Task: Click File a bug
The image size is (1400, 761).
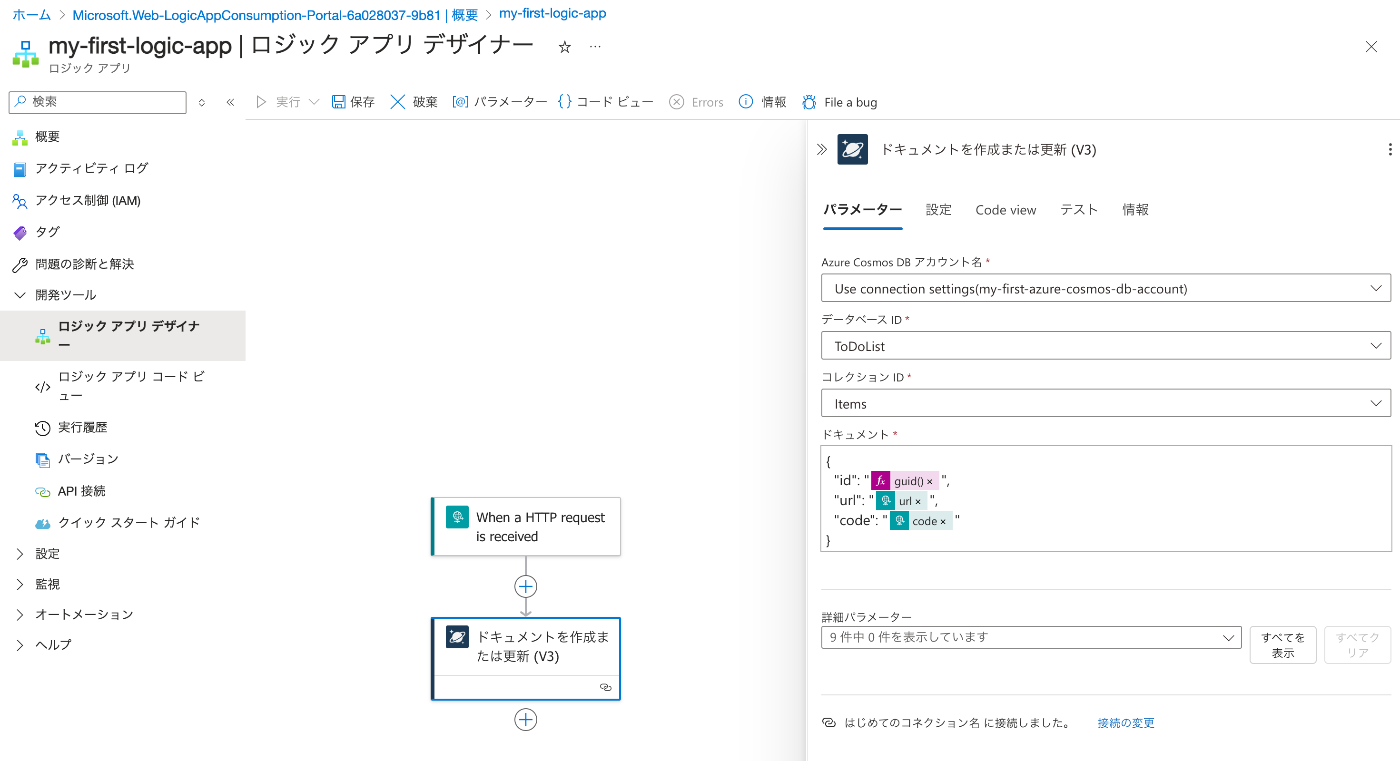Action: [839, 102]
